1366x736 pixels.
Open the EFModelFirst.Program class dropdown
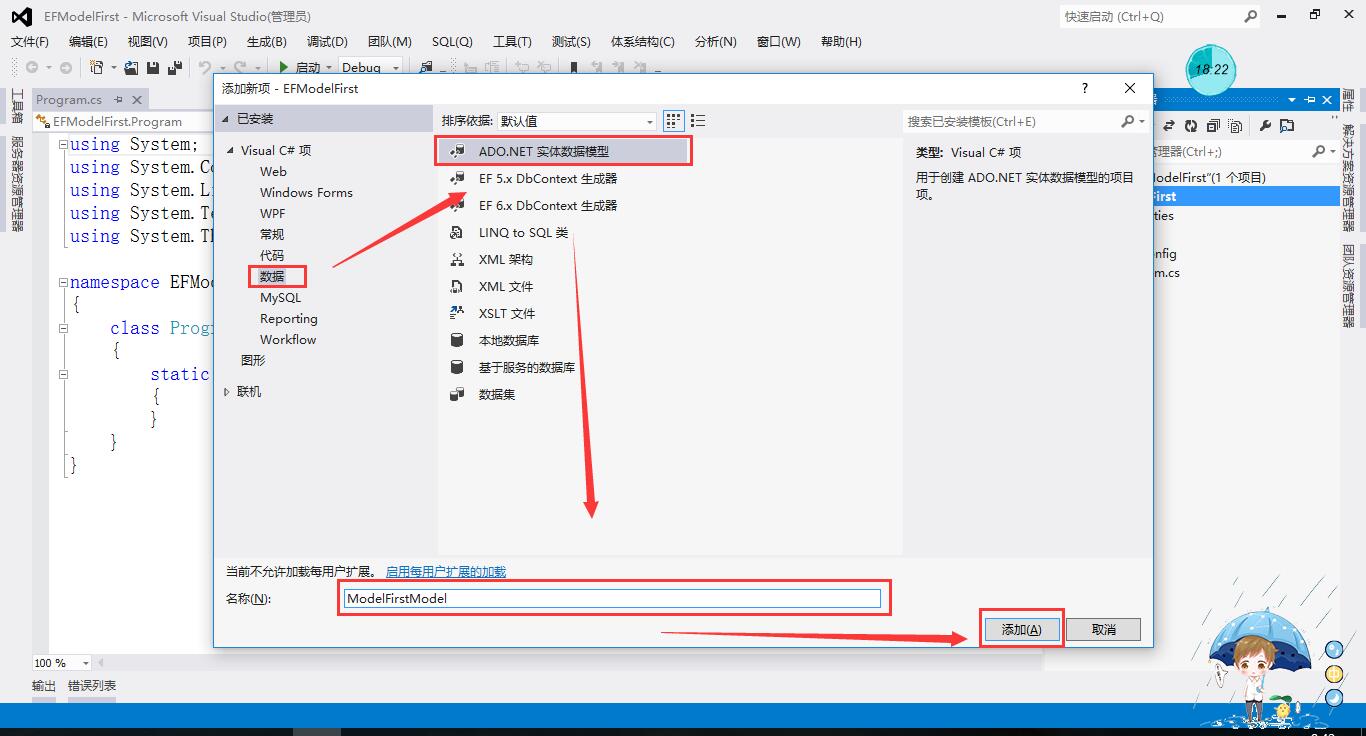pos(123,121)
